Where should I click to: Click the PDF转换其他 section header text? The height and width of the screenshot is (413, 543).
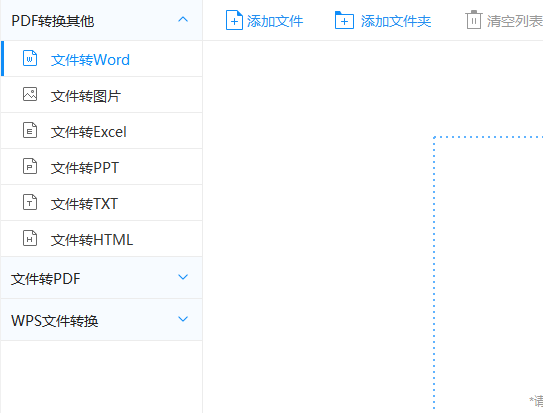click(x=53, y=21)
